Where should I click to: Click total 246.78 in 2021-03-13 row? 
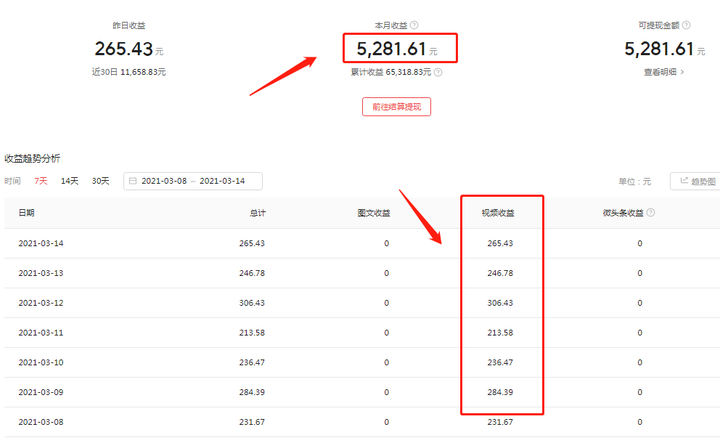click(252, 273)
